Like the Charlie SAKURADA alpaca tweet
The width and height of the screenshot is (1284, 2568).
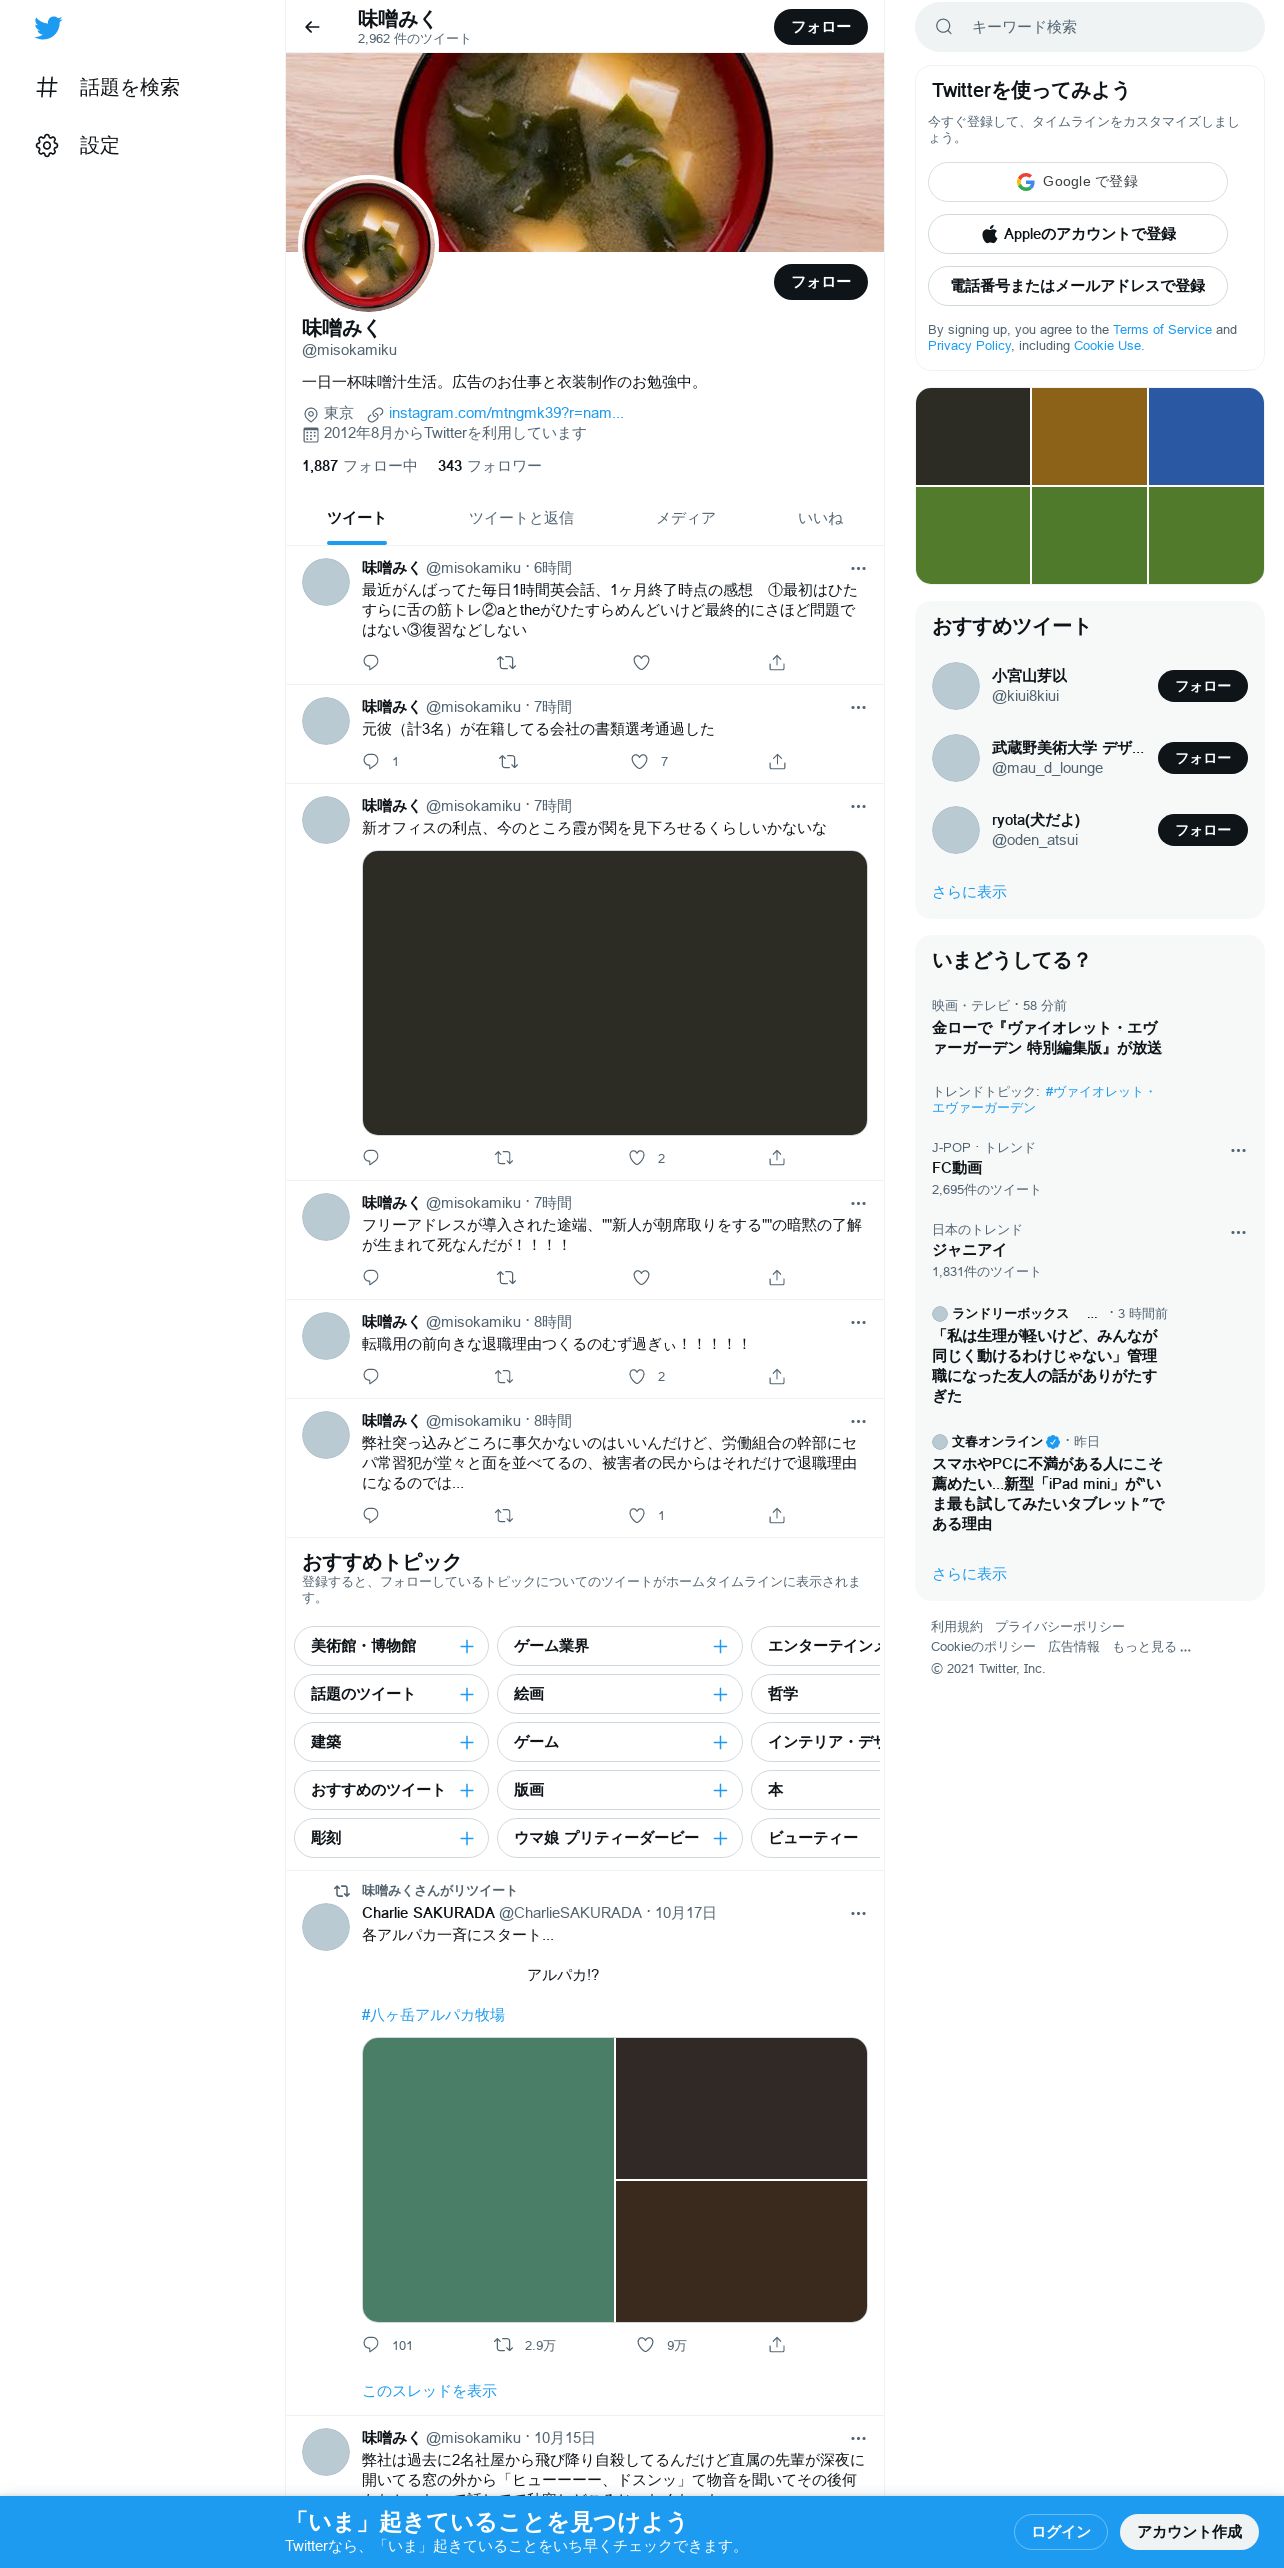[x=646, y=2344]
